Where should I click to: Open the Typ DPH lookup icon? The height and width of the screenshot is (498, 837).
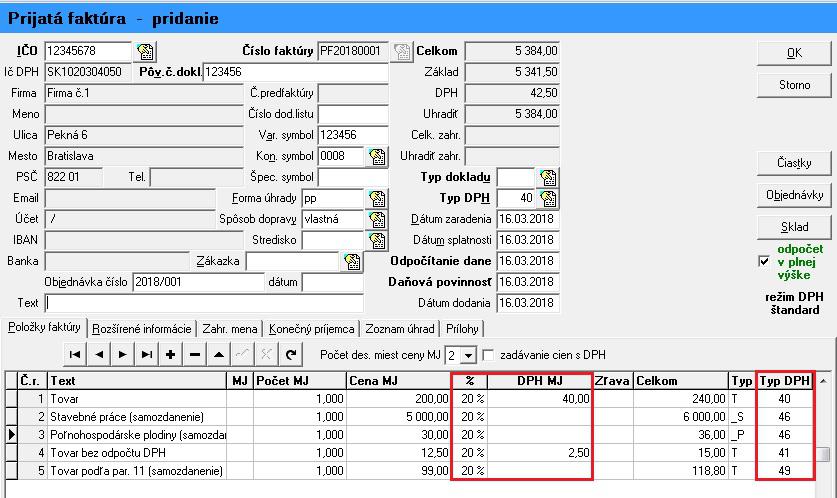tap(547, 198)
